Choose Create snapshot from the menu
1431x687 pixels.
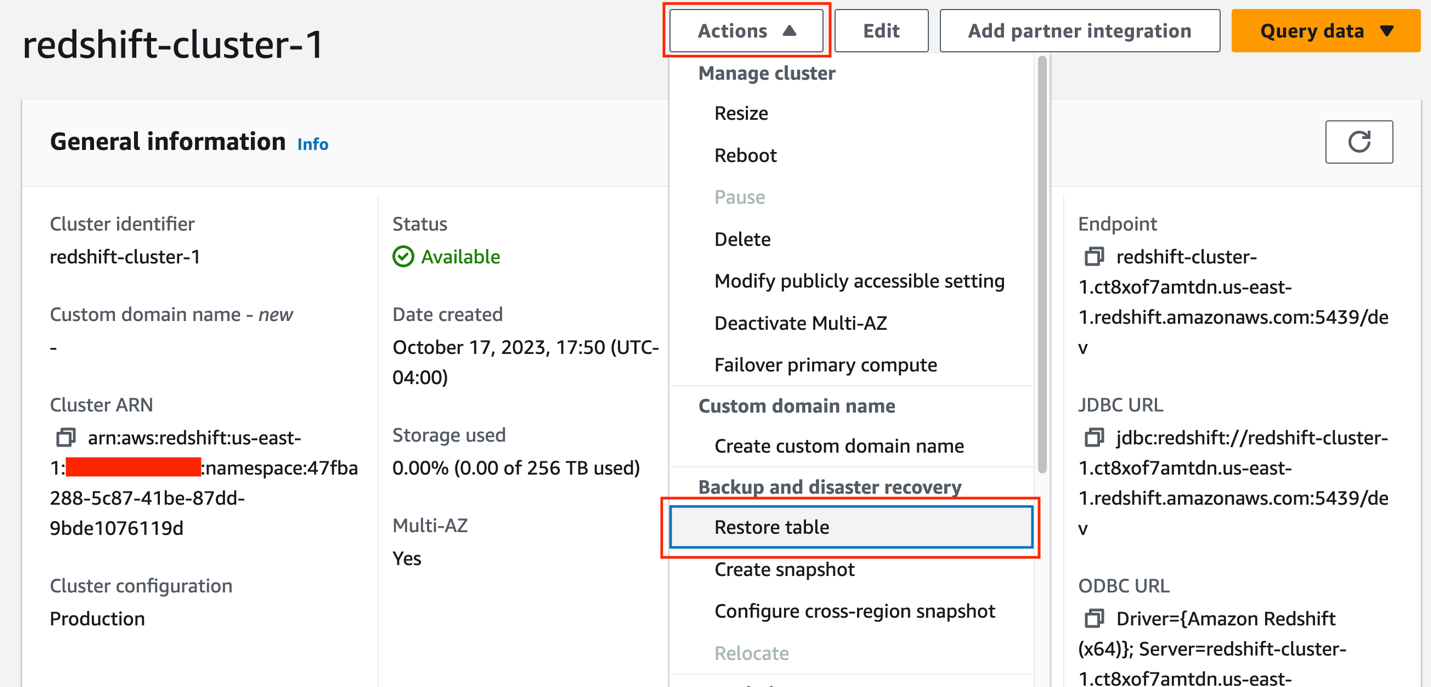(x=784, y=569)
